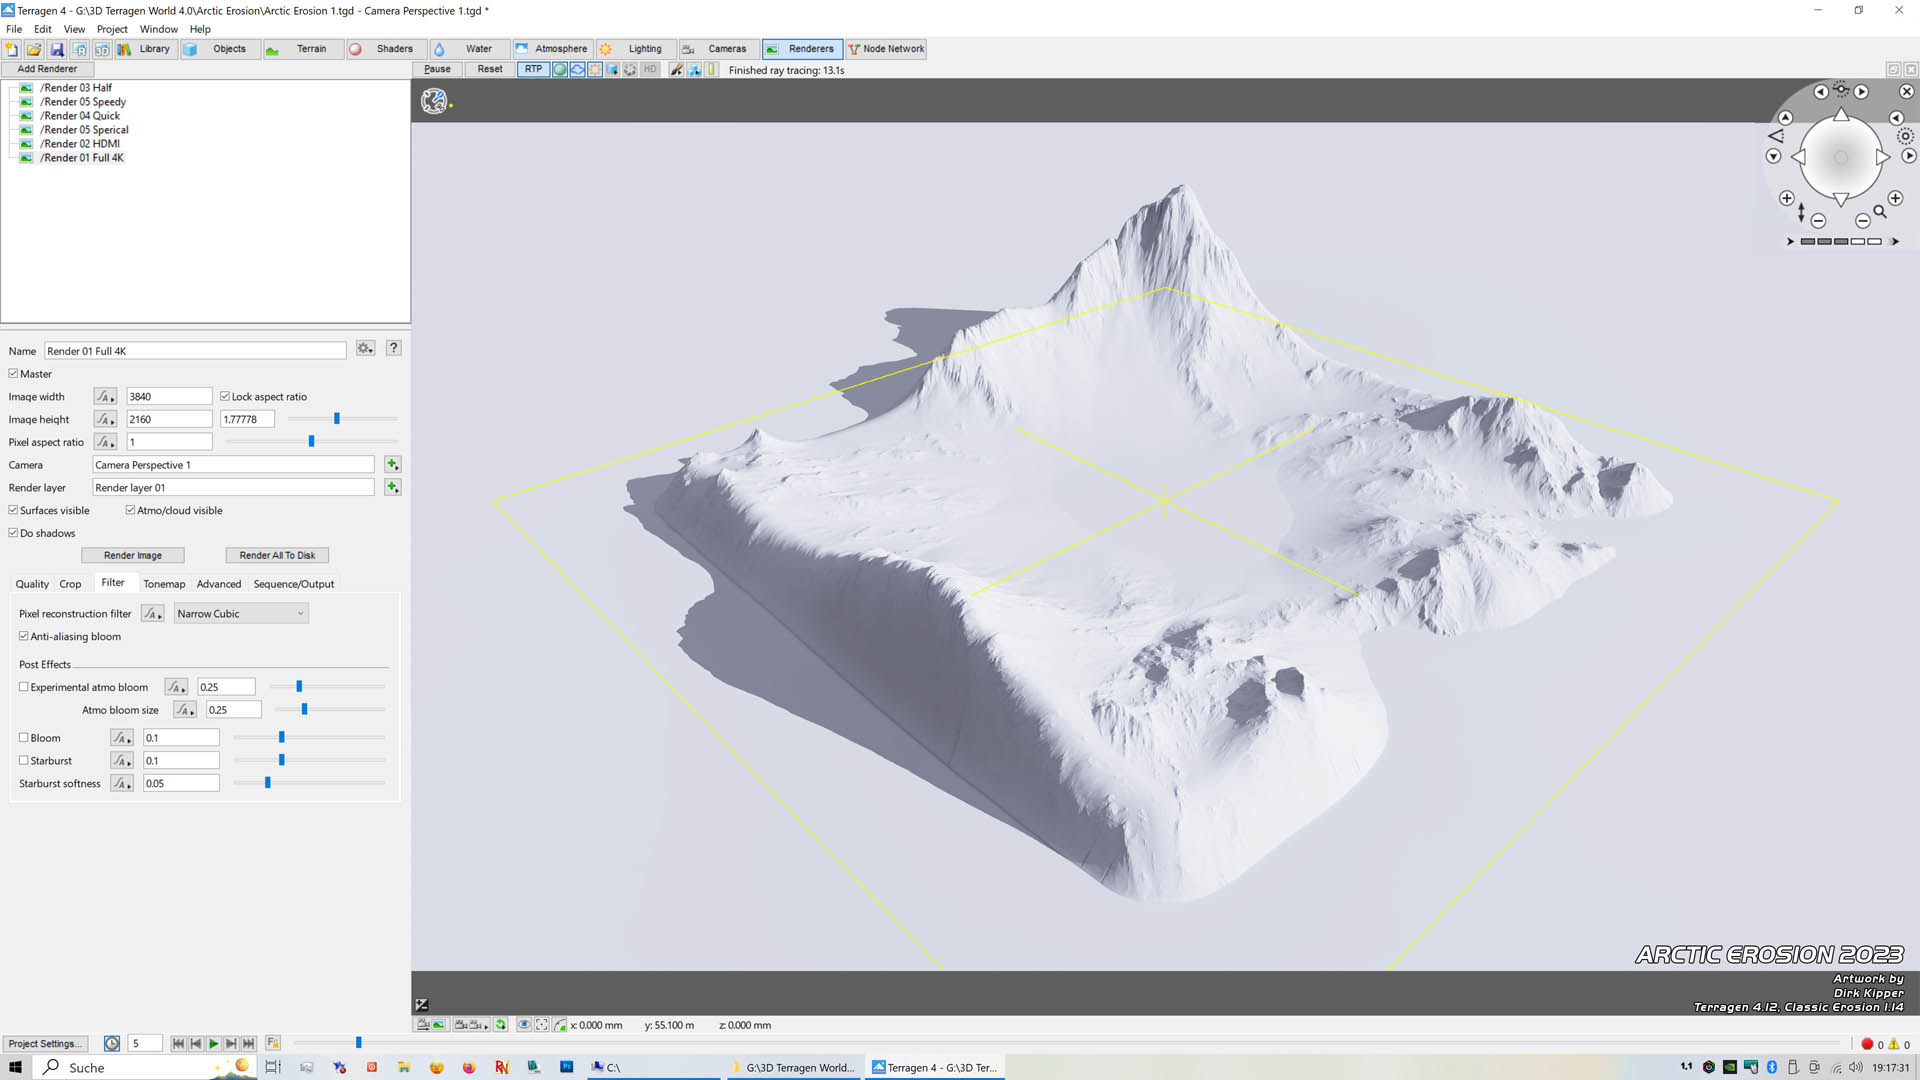Enable the Experimental atmo bloom checkbox
1920x1080 pixels.
[22, 686]
